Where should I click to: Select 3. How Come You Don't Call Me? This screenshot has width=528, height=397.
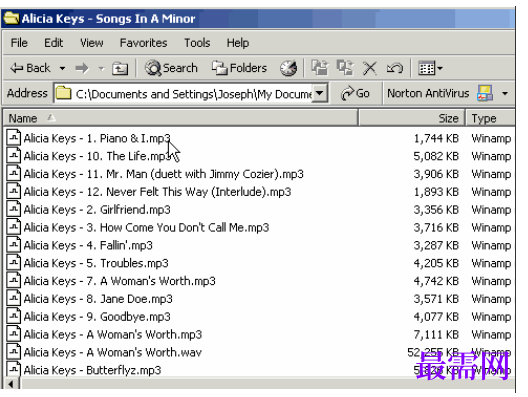pos(146,228)
